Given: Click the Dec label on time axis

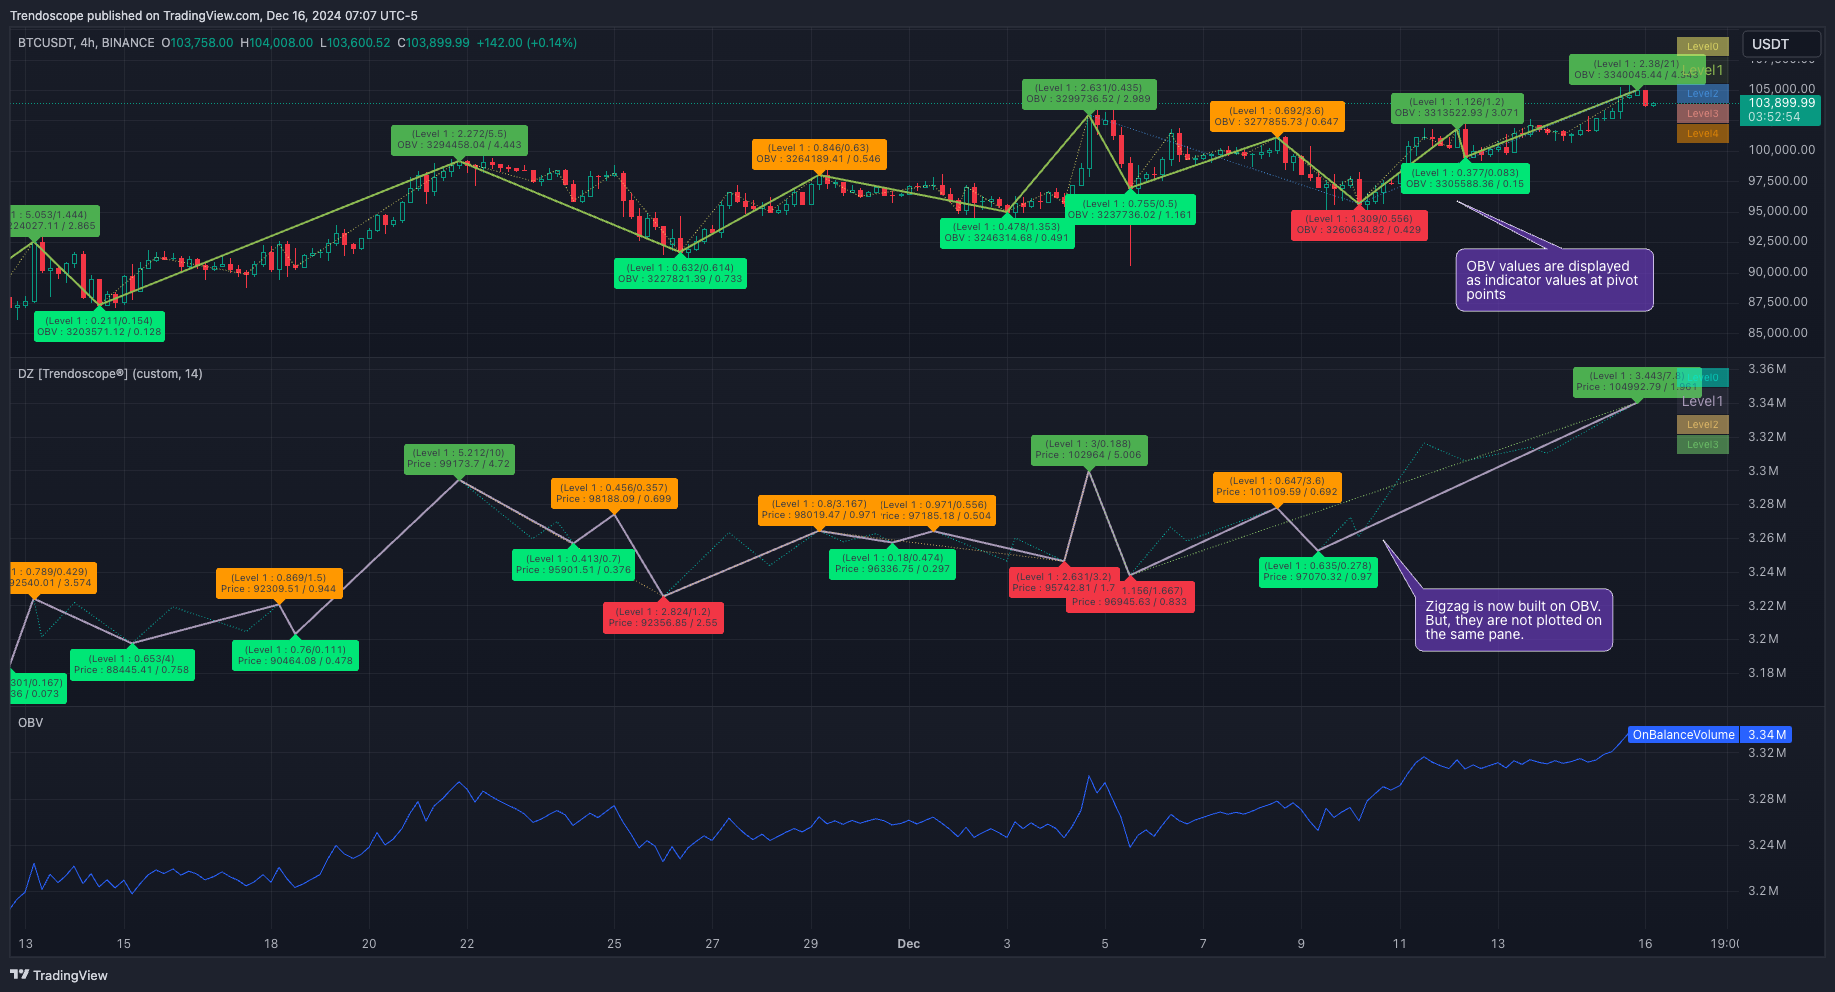Looking at the screenshot, I should tap(908, 944).
